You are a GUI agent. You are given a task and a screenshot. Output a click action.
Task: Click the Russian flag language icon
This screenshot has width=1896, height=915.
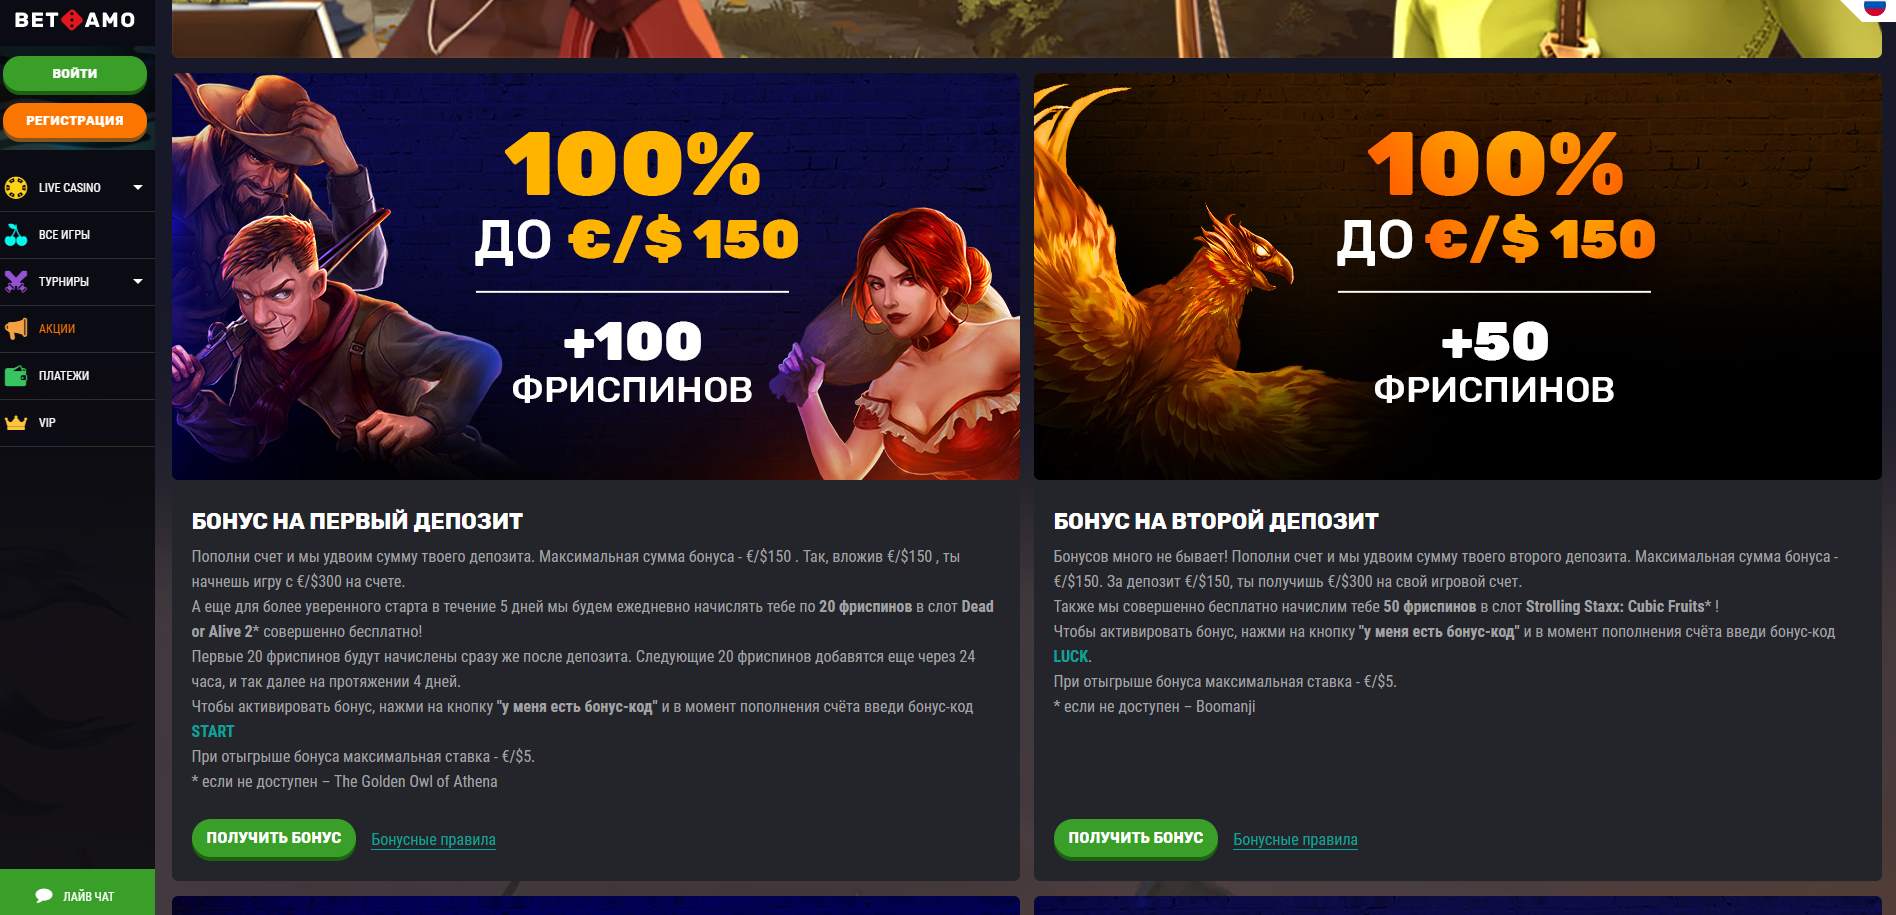[x=1876, y=8]
